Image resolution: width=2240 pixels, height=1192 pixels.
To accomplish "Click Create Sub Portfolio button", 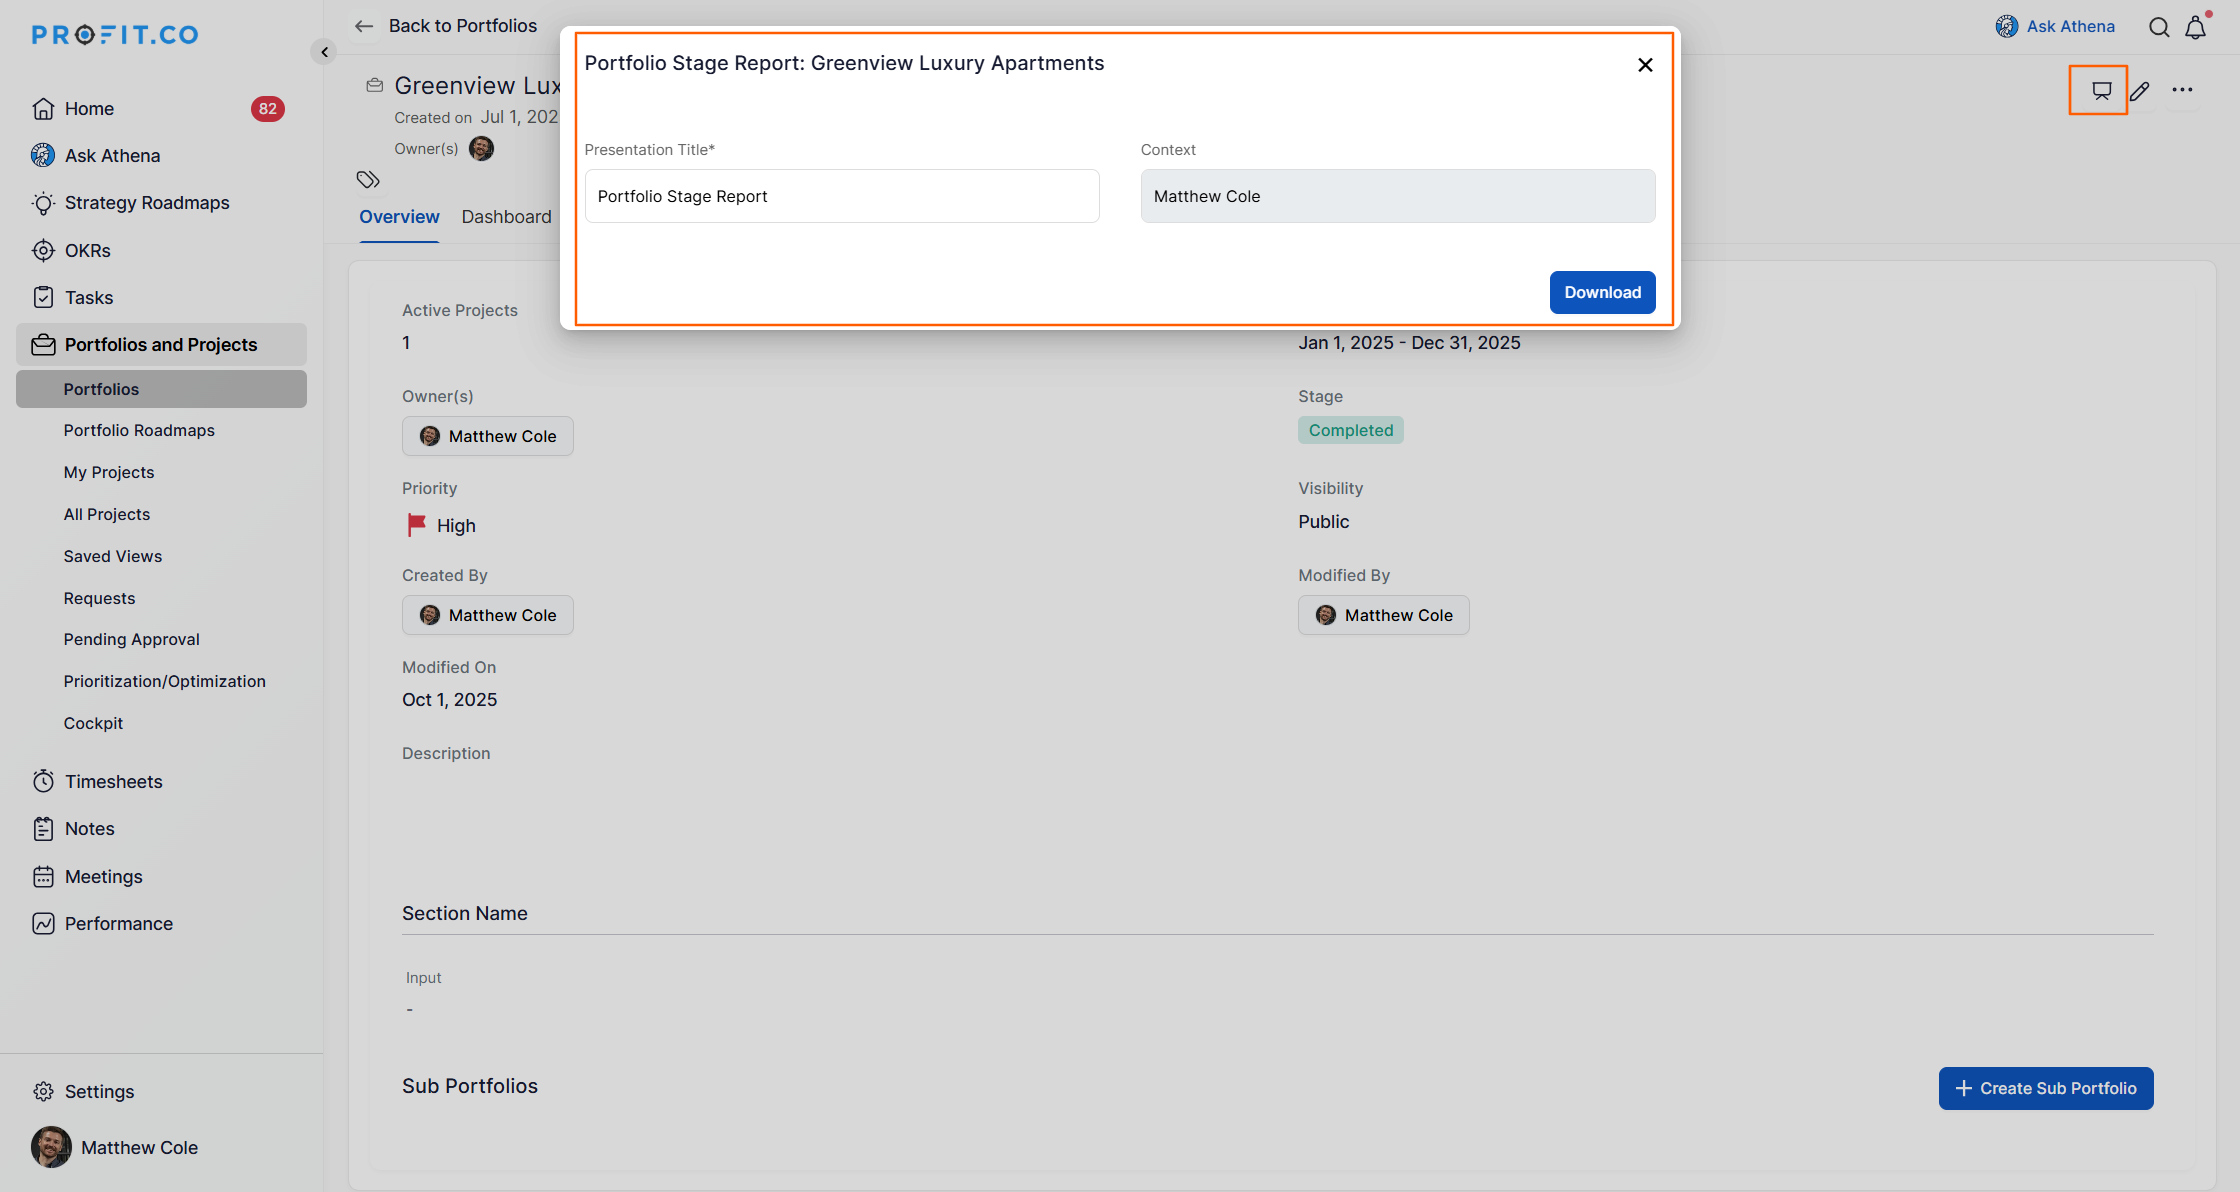I will coord(2045,1088).
